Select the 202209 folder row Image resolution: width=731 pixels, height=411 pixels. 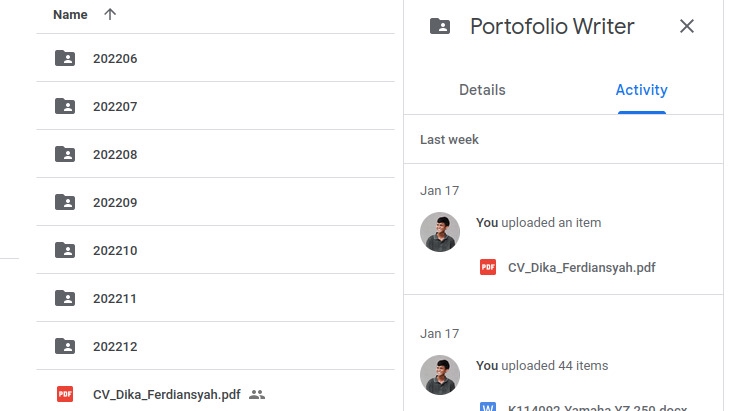point(215,202)
